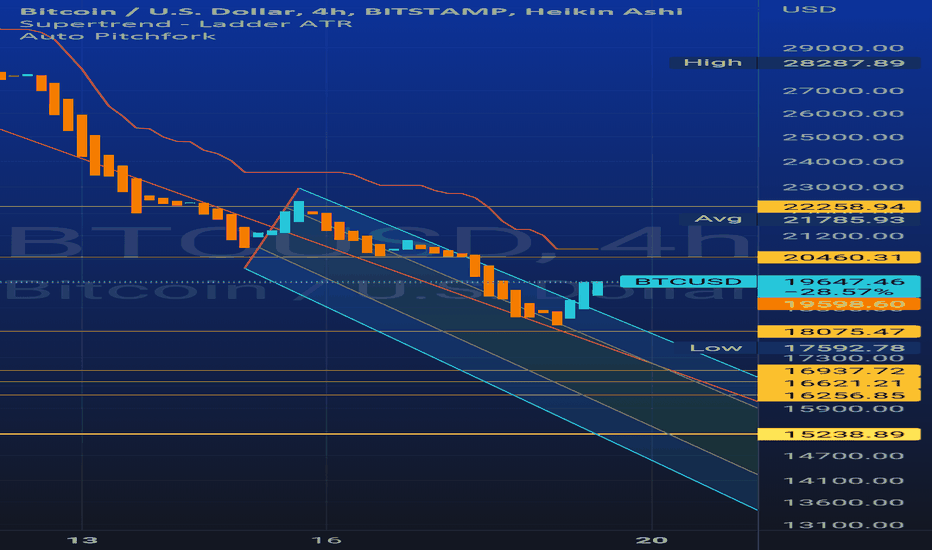Select the 16256.85 level label
This screenshot has width=932, height=550.
pyautogui.click(x=839, y=396)
